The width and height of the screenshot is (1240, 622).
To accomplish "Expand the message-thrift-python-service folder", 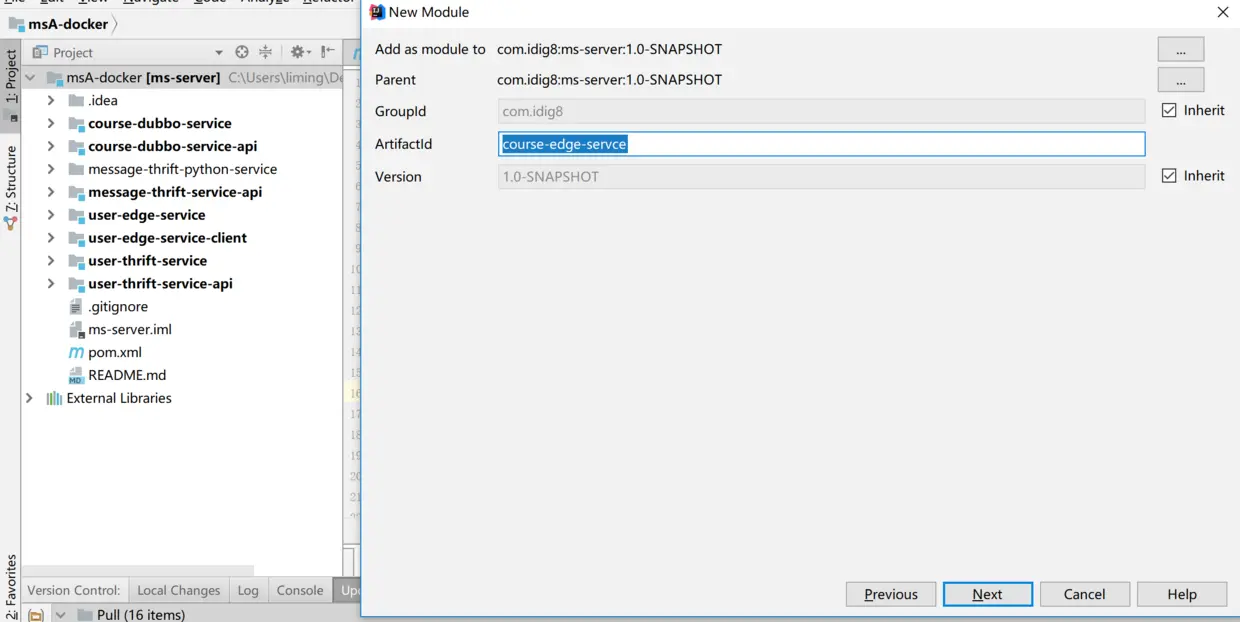I will pos(51,169).
